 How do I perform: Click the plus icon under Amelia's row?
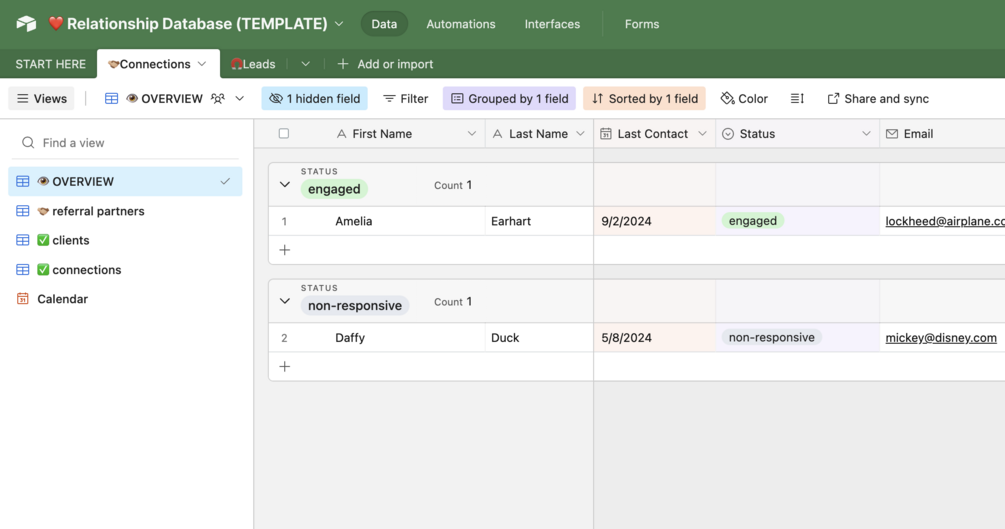click(x=285, y=250)
